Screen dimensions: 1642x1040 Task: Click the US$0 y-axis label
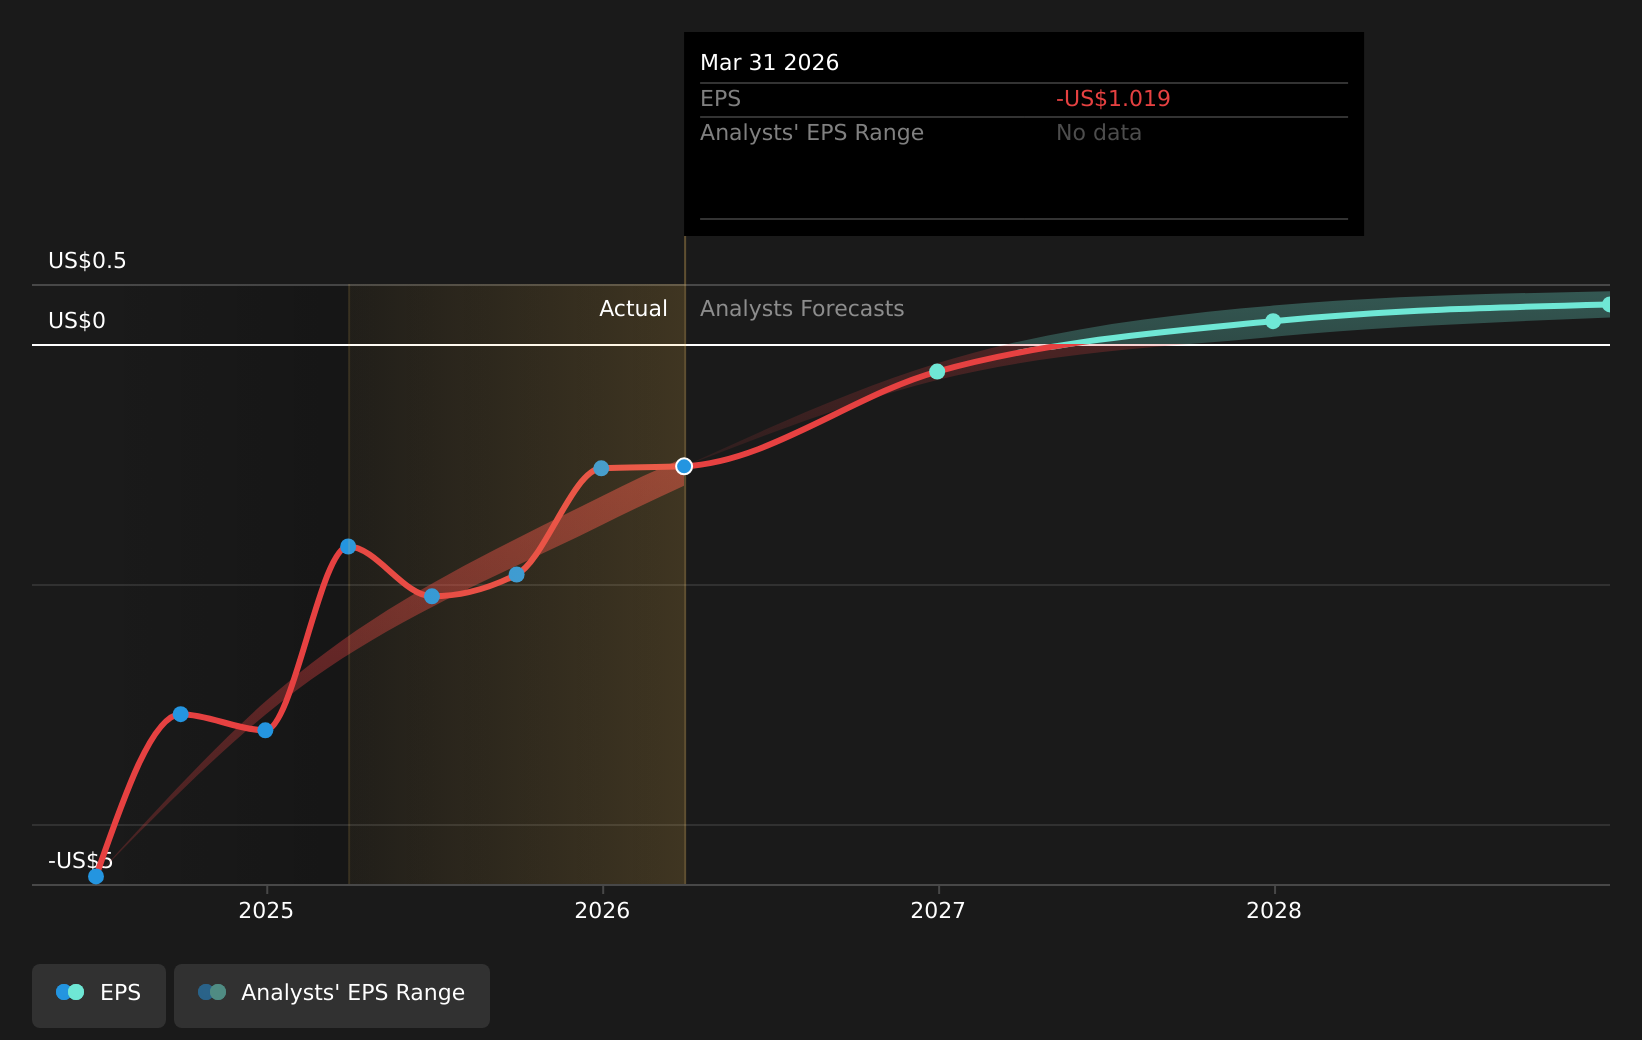click(77, 321)
